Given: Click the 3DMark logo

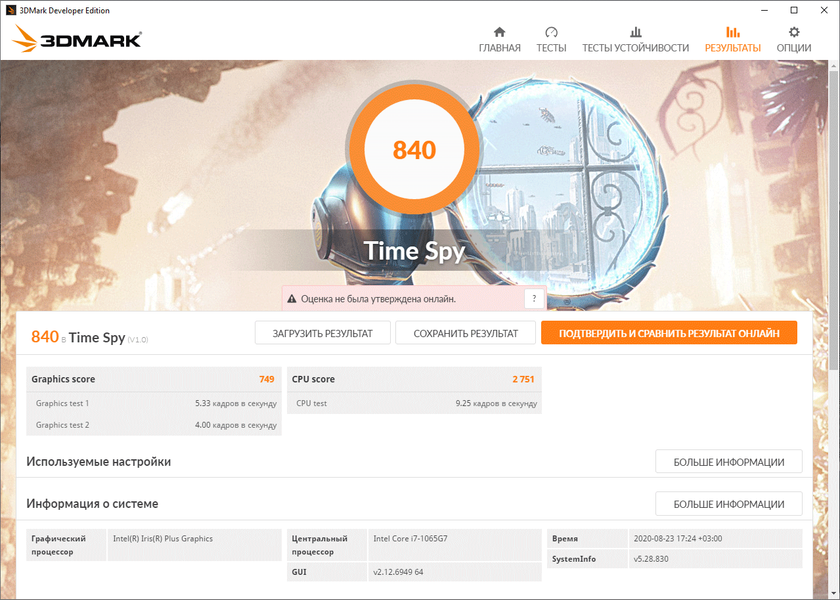Looking at the screenshot, I should 77,39.
